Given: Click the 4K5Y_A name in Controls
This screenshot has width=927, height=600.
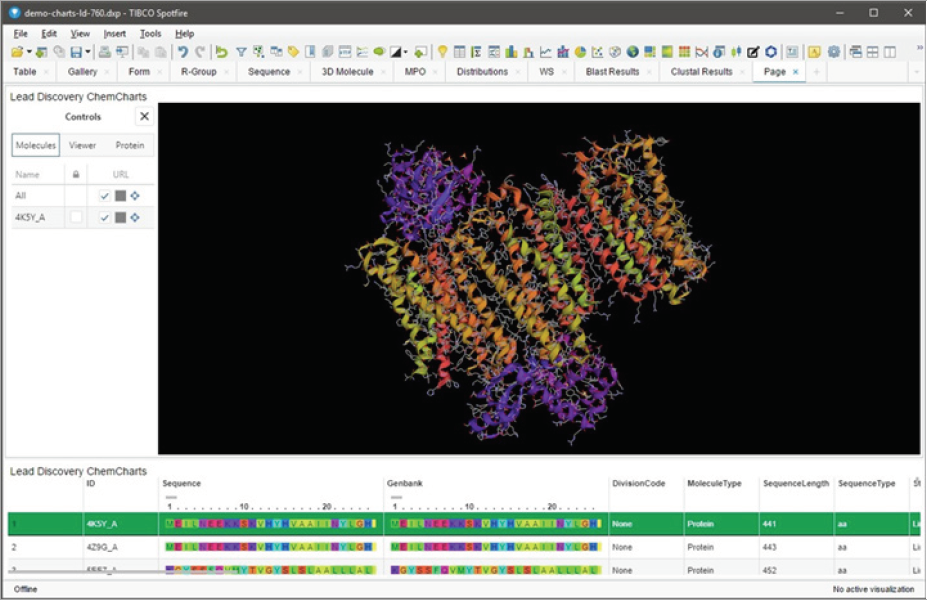Looking at the screenshot, I should coord(30,218).
